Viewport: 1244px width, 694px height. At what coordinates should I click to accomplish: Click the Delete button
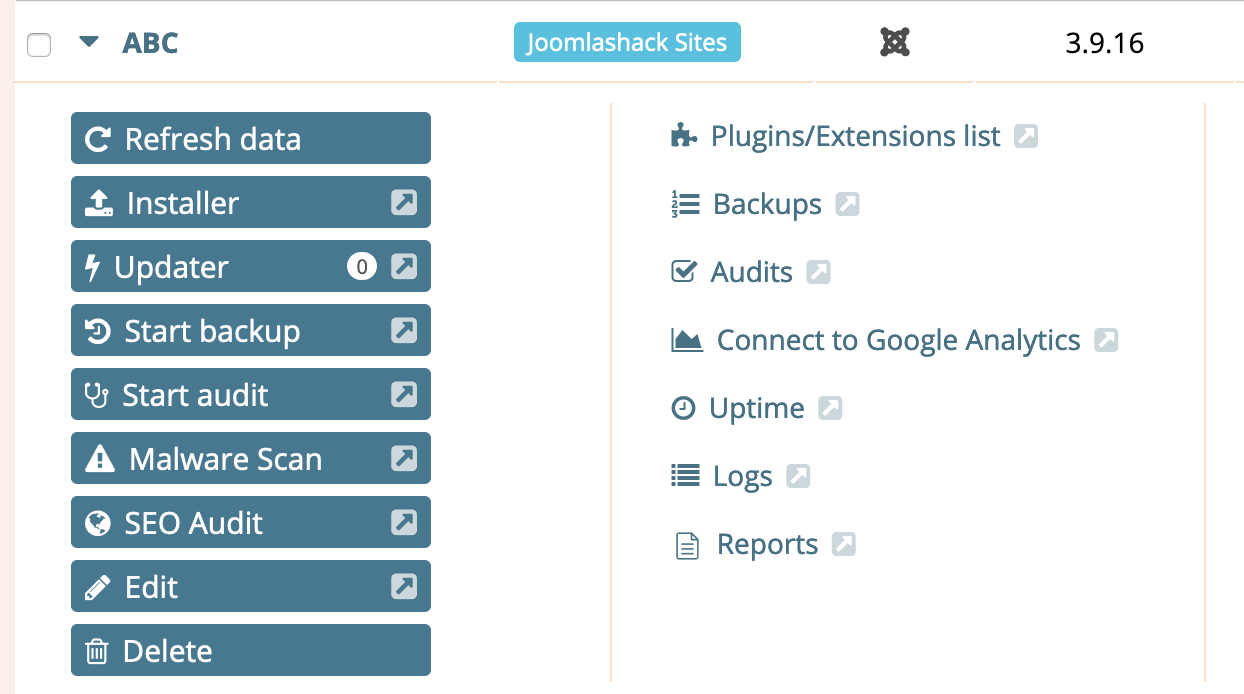pyautogui.click(x=251, y=650)
